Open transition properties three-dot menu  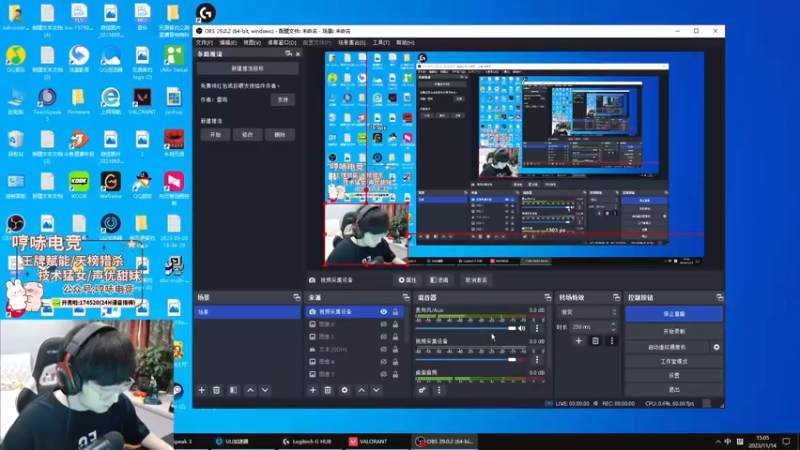tap(612, 341)
